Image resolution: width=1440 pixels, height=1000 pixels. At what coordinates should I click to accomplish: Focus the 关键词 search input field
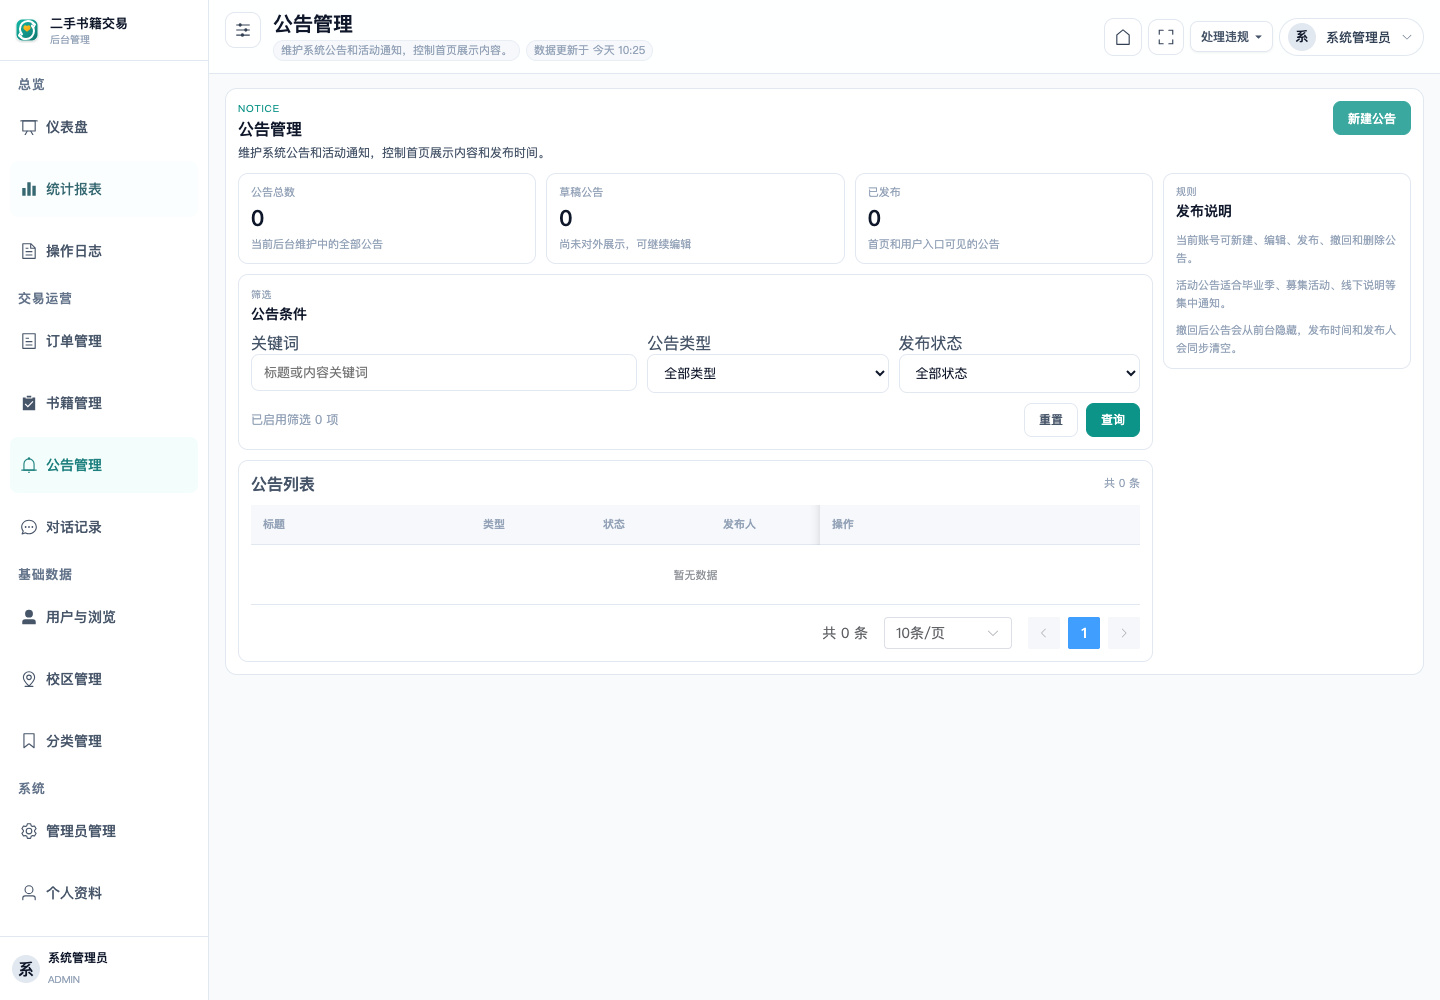[x=444, y=372]
